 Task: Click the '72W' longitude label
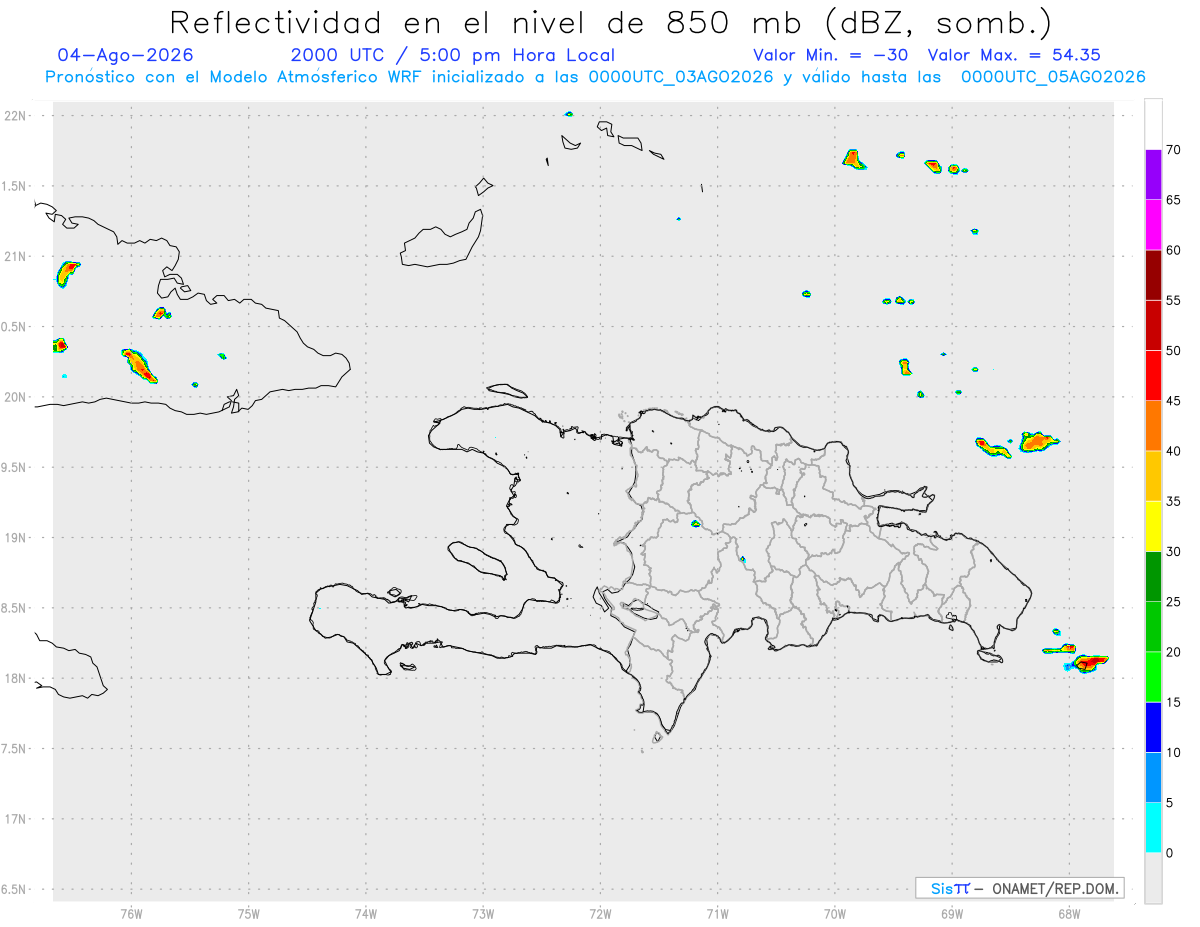pos(600,913)
